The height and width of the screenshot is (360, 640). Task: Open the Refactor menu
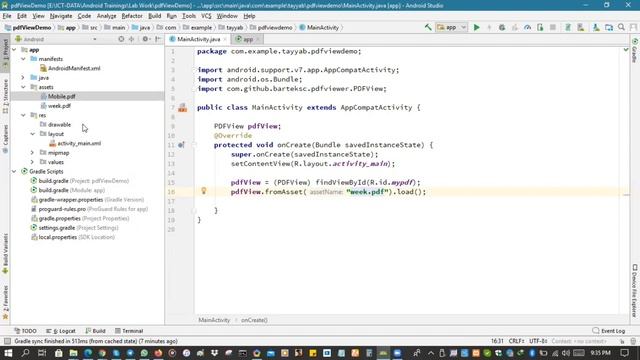pos(132,16)
